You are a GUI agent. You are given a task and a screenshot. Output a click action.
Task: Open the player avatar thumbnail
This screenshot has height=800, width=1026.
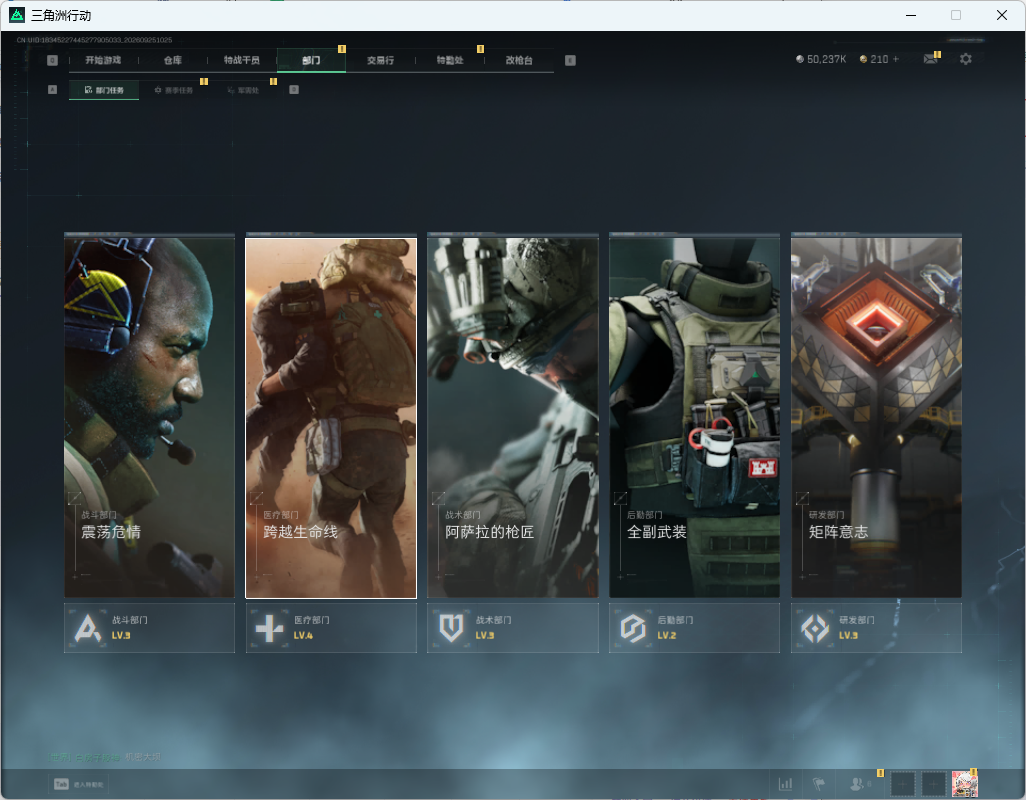964,784
